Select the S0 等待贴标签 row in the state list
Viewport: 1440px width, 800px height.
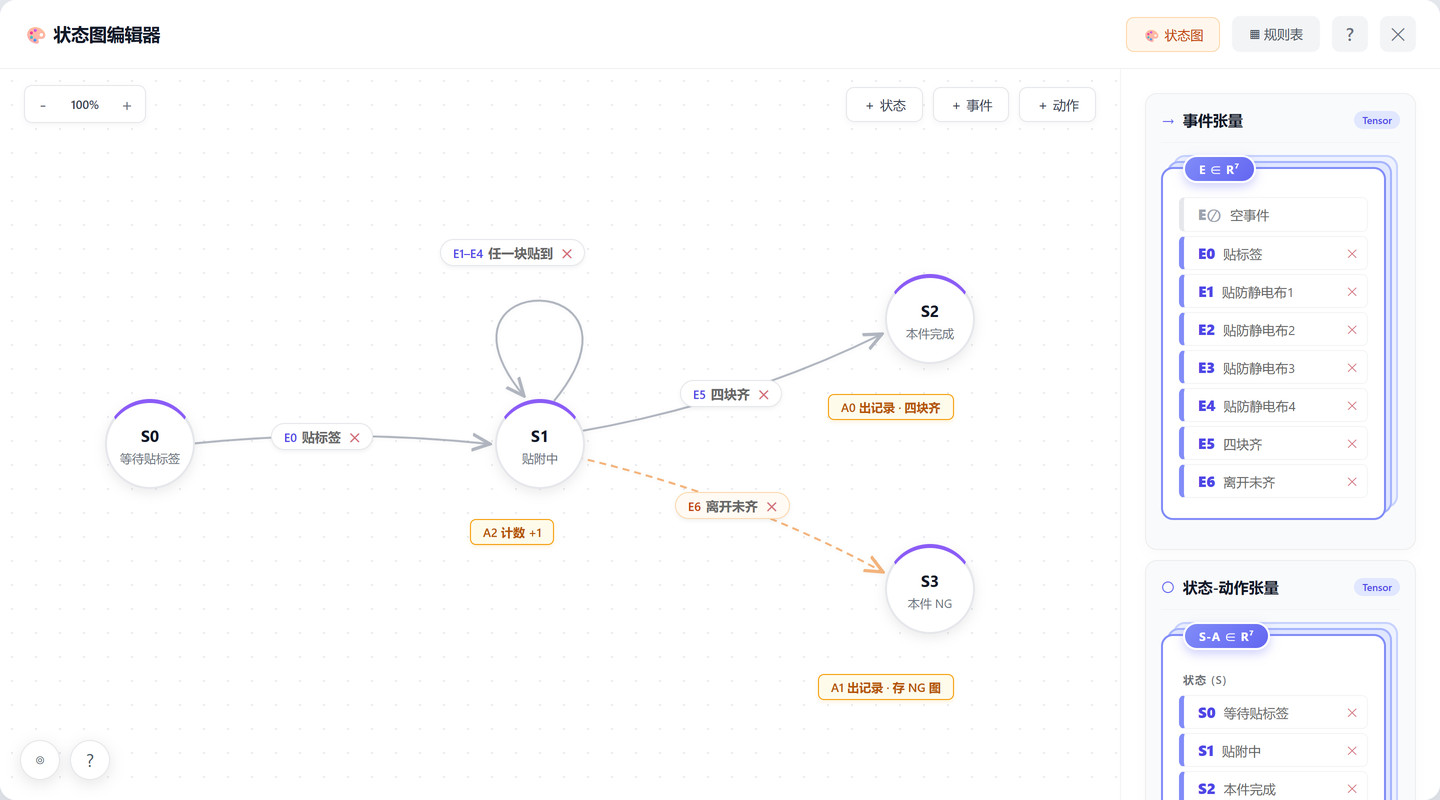tap(1273, 713)
